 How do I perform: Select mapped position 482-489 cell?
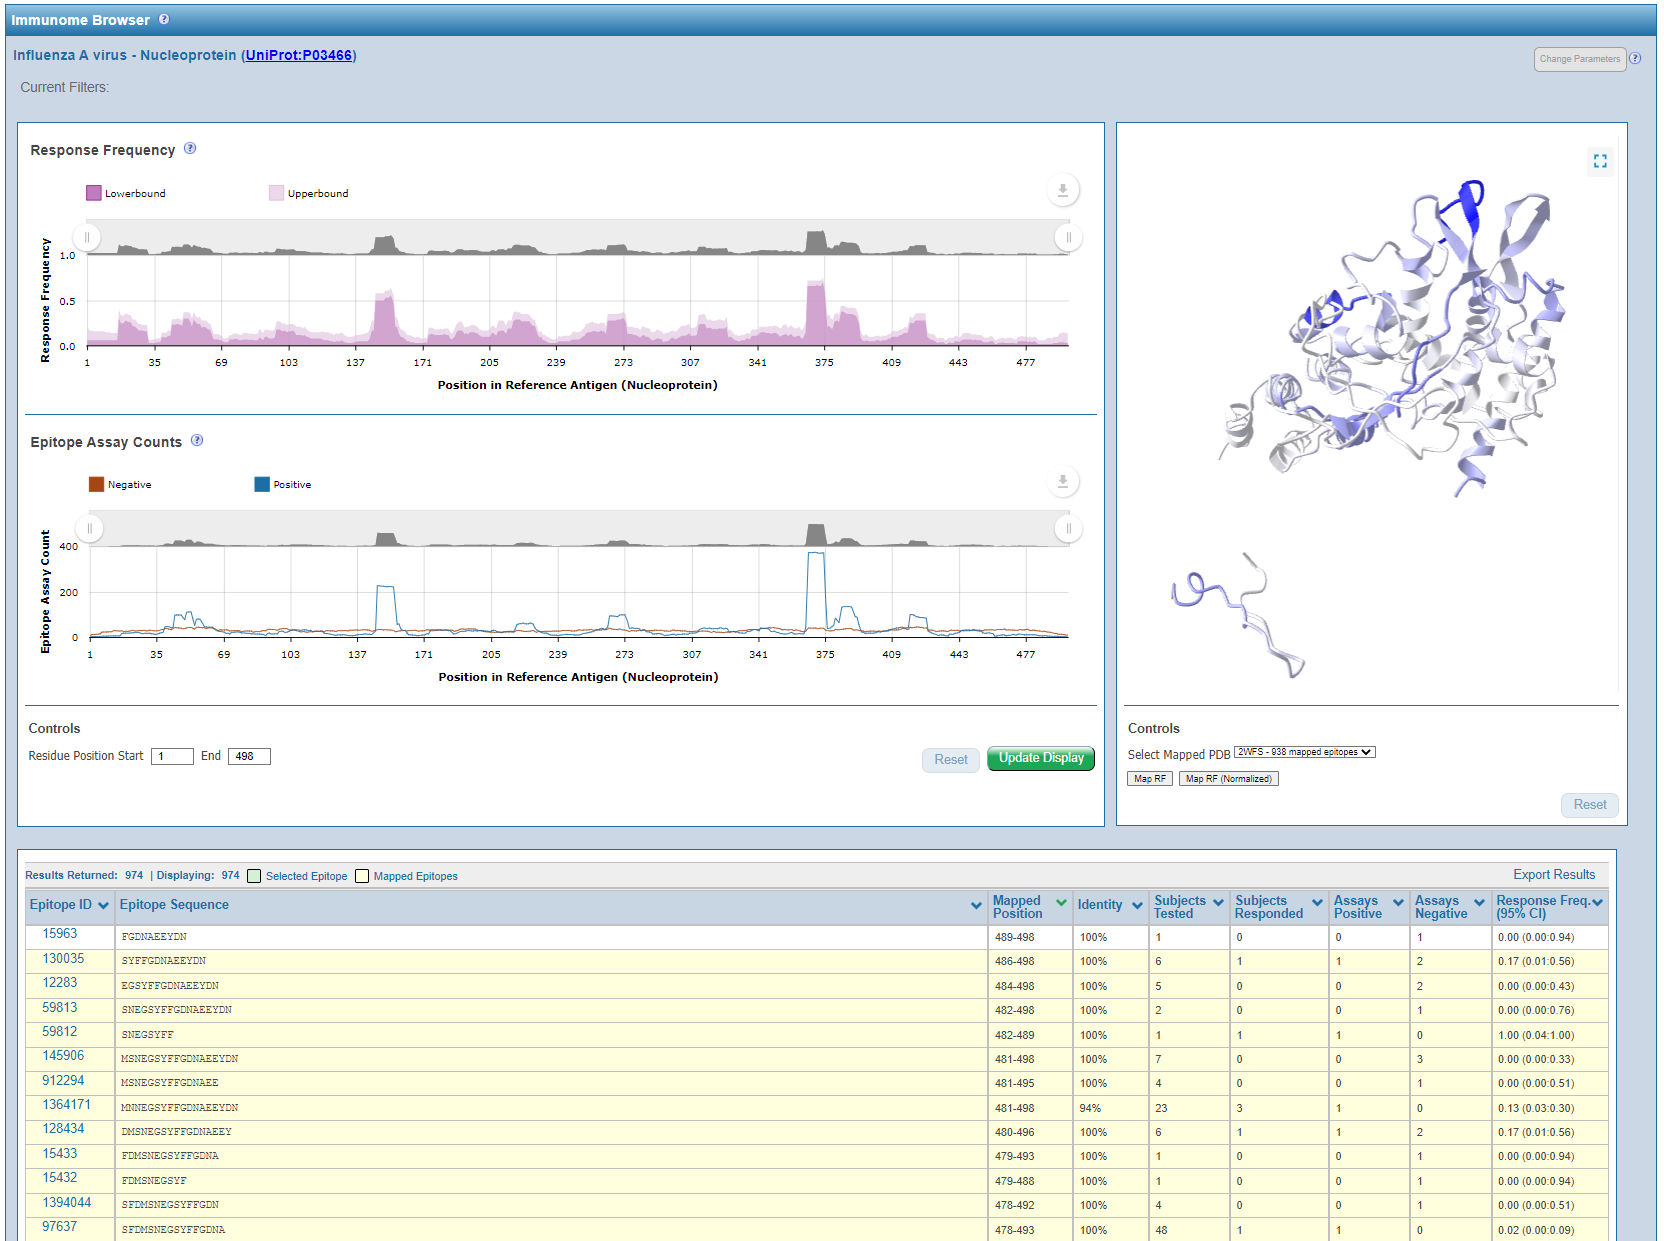pos(1030,1035)
